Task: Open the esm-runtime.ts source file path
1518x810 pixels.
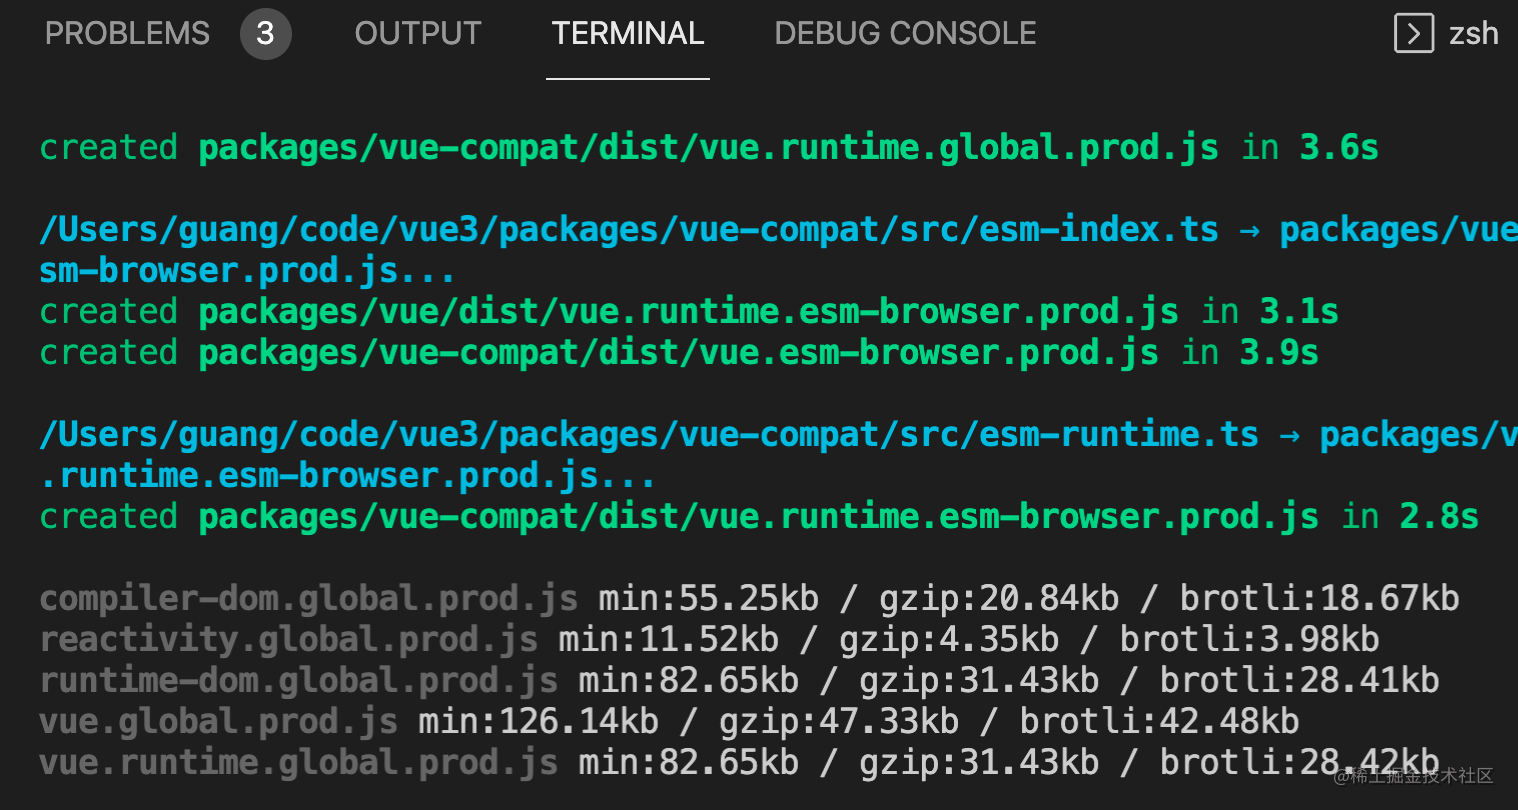Action: (648, 435)
